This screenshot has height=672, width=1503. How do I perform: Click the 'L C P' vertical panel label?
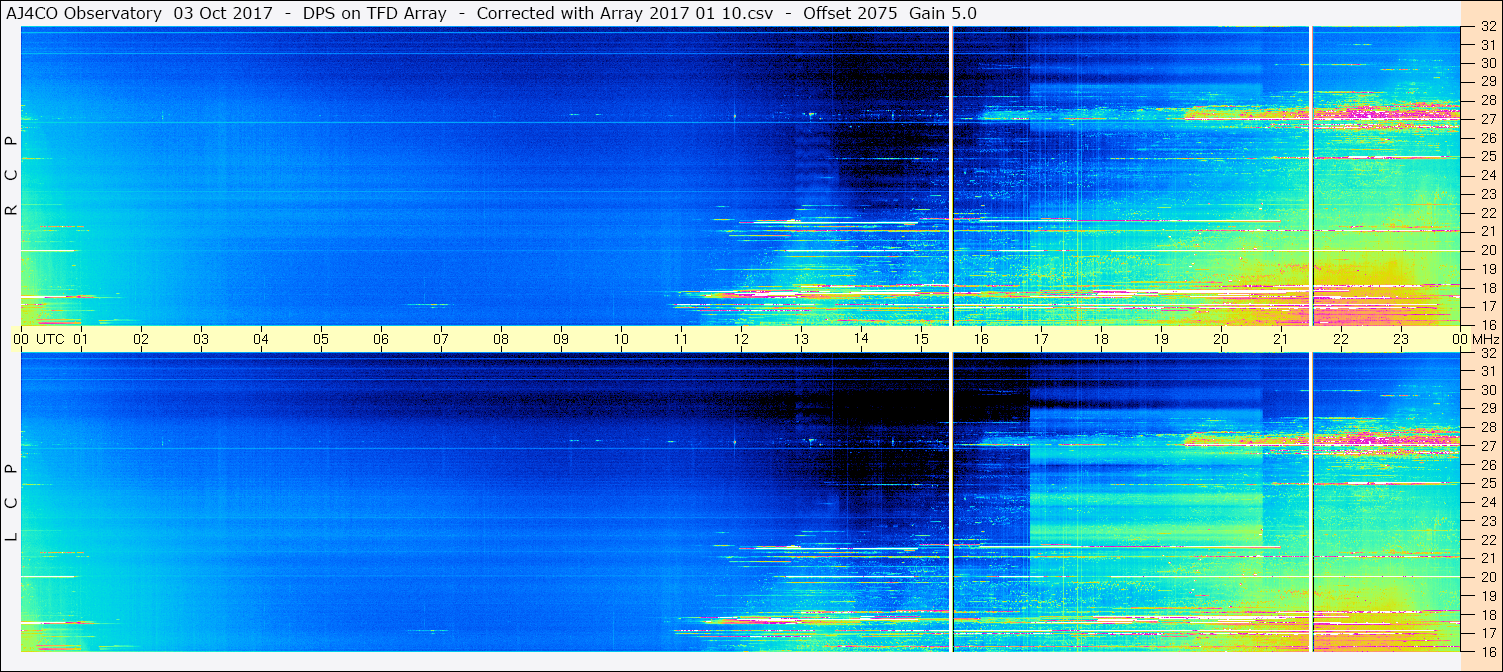11,503
